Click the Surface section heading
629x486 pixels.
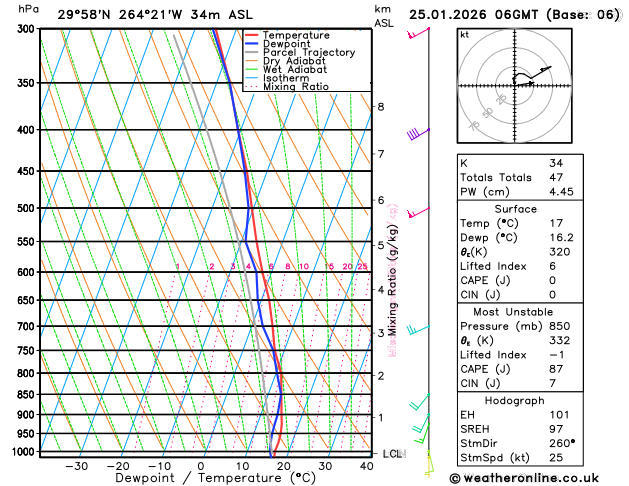tap(515, 209)
